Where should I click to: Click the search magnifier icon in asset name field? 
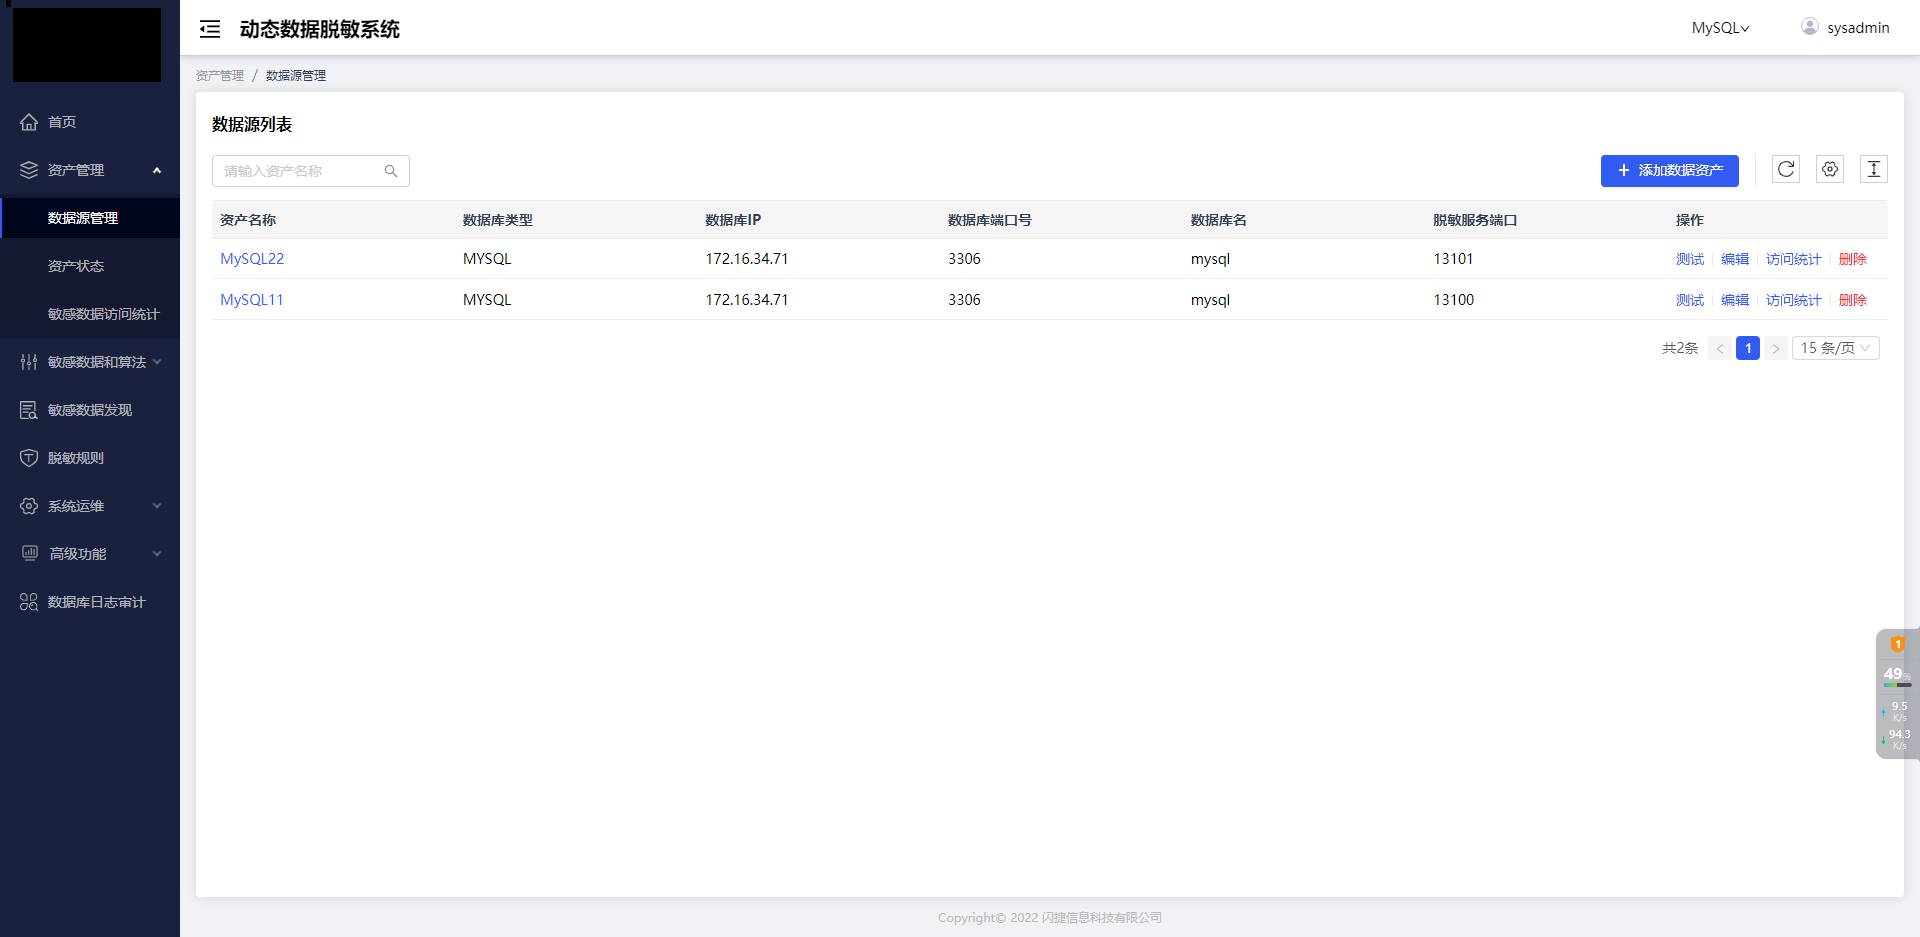pyautogui.click(x=391, y=171)
